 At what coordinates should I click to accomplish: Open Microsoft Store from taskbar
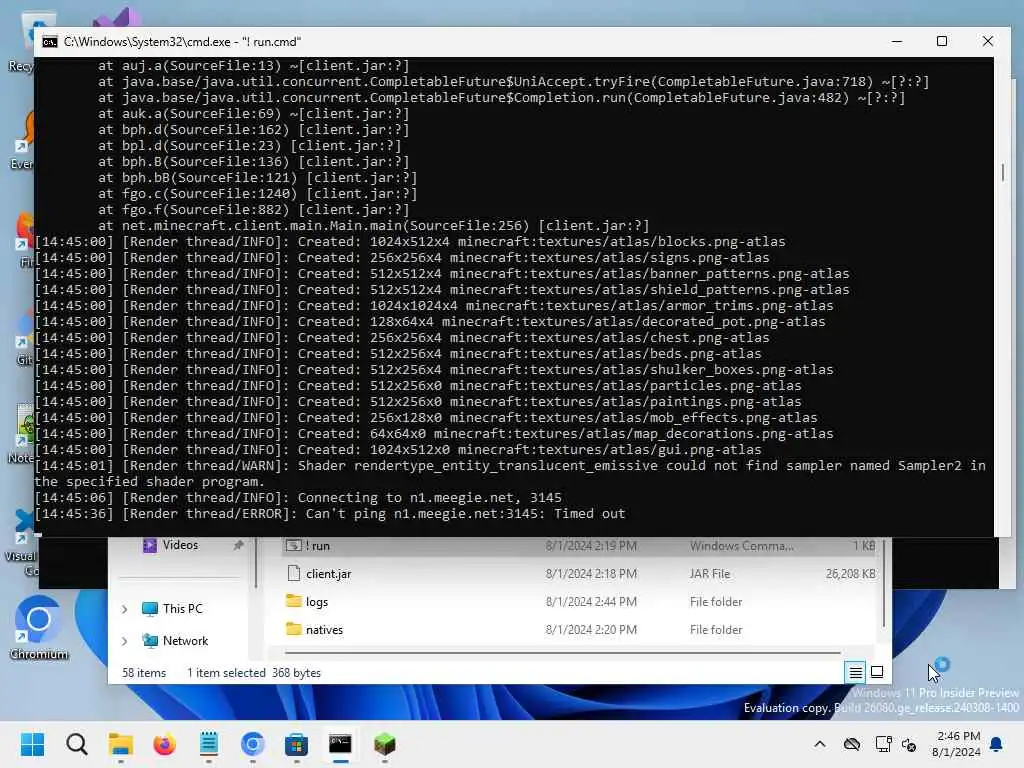click(296, 744)
